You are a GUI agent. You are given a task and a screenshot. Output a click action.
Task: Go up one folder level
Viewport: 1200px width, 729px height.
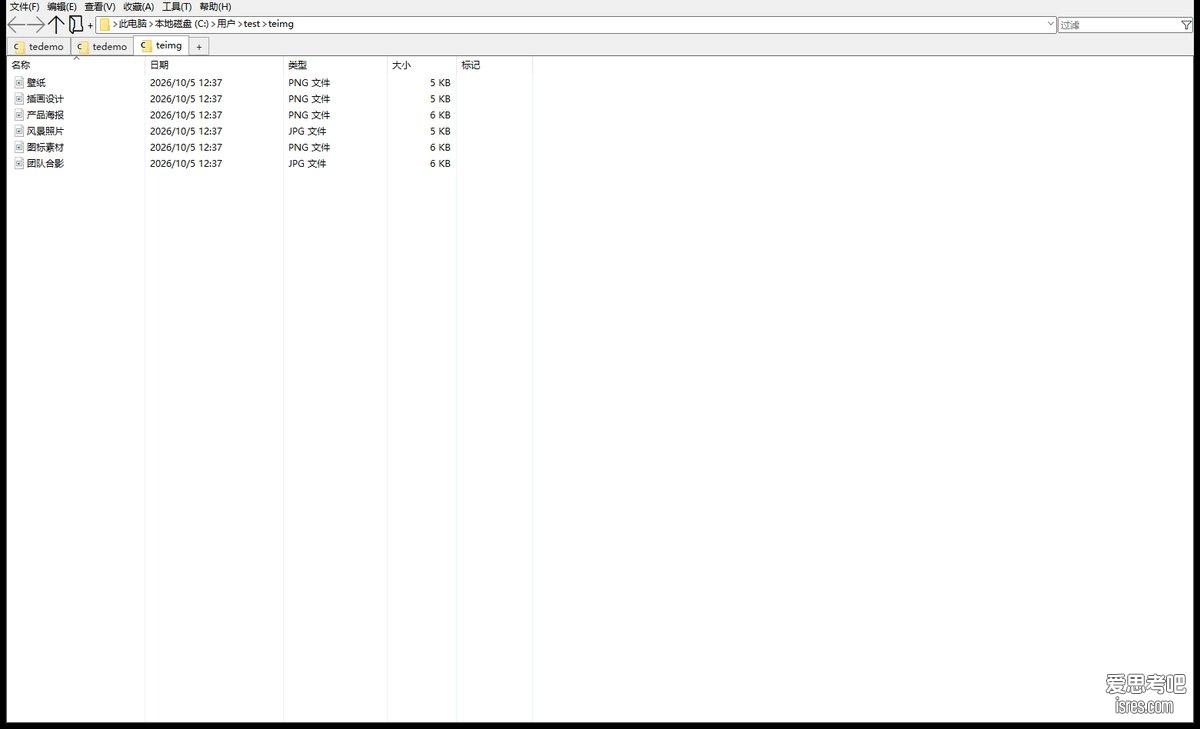point(57,24)
